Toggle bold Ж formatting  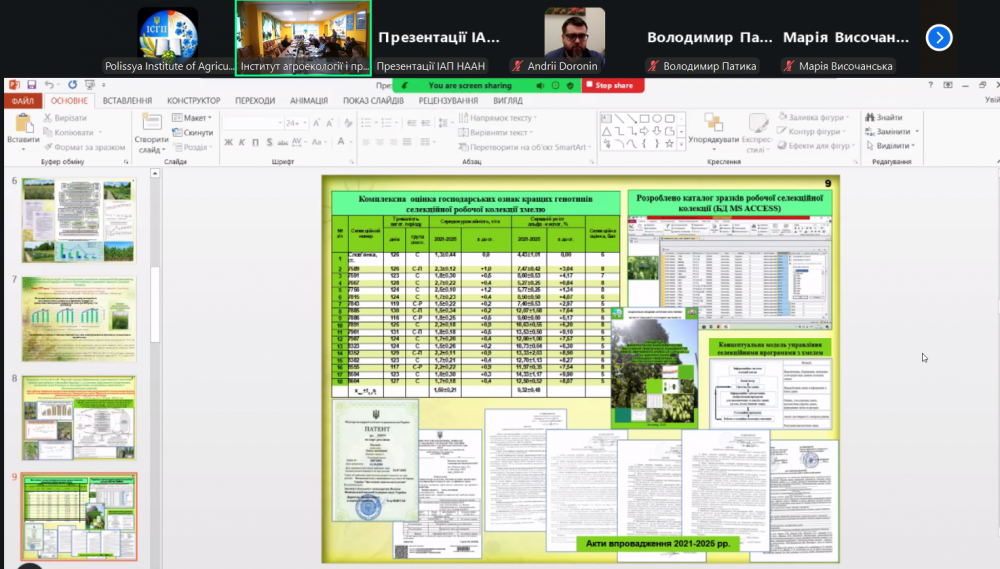click(x=228, y=142)
